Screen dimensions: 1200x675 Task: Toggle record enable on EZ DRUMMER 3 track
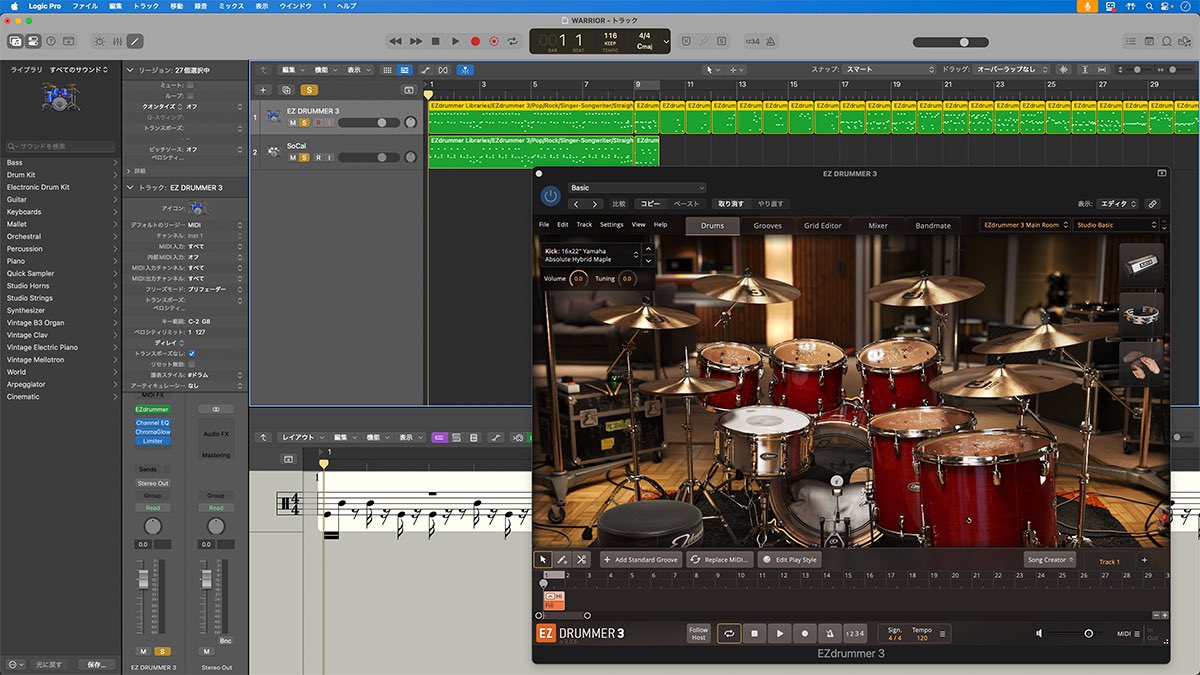click(318, 122)
